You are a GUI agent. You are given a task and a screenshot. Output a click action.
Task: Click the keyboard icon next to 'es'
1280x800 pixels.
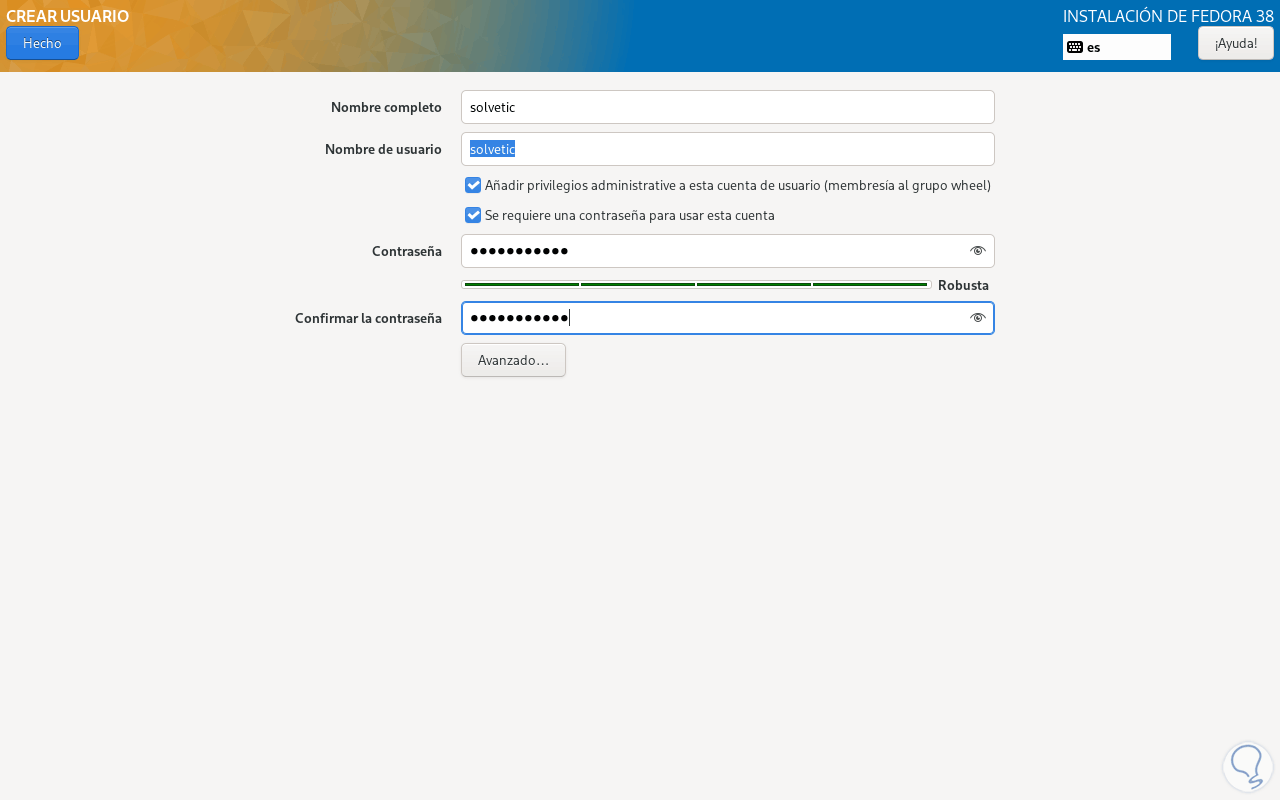1075,47
